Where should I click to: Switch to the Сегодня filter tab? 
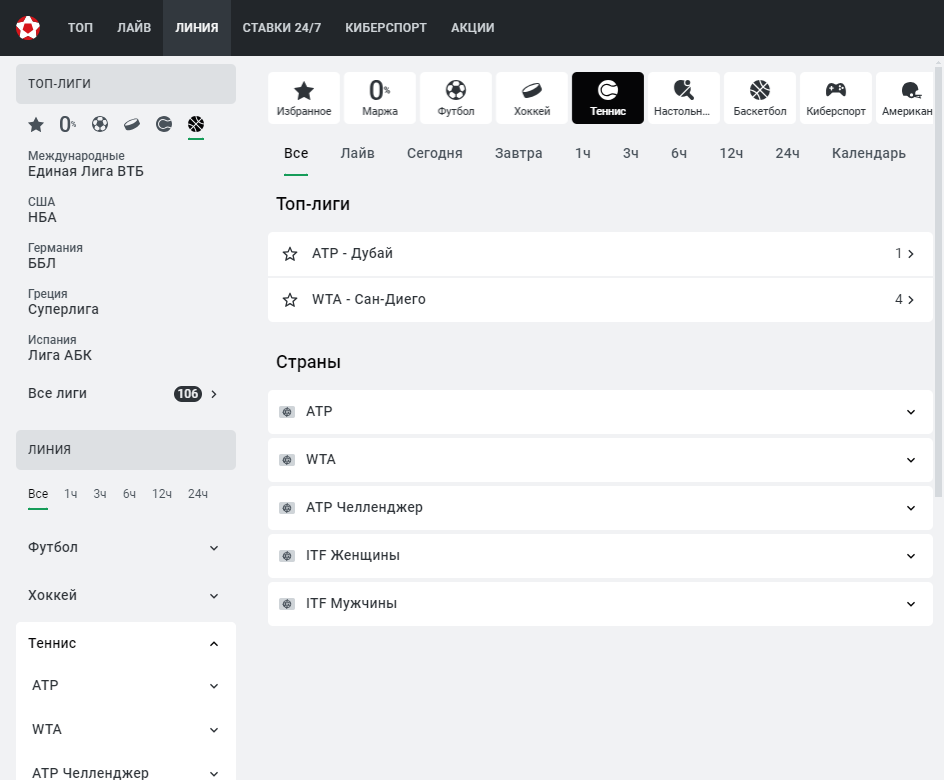pos(435,153)
